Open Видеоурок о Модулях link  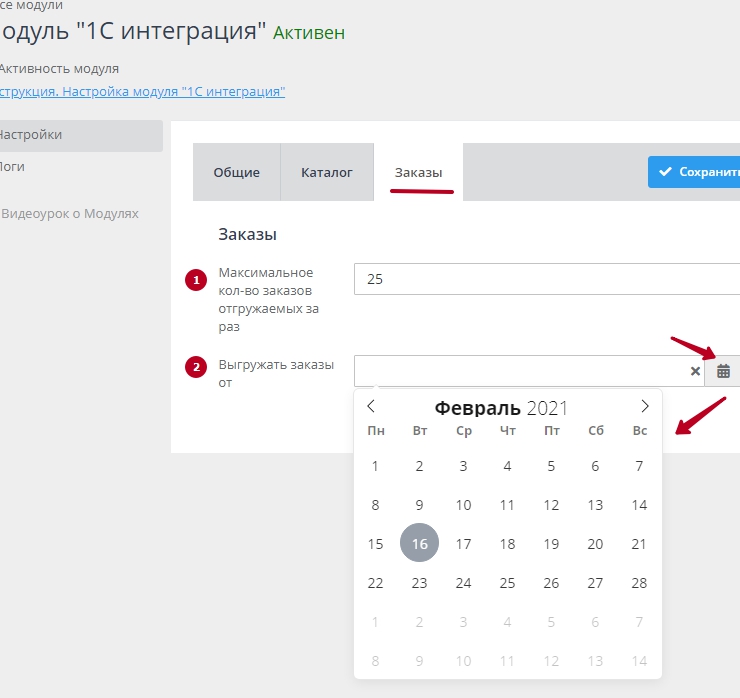(x=70, y=214)
